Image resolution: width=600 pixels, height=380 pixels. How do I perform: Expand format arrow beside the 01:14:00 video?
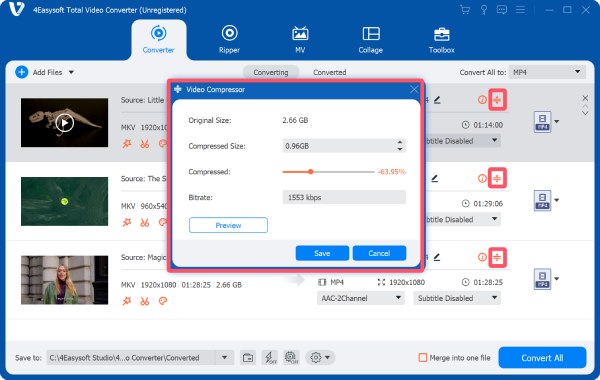tap(557, 122)
